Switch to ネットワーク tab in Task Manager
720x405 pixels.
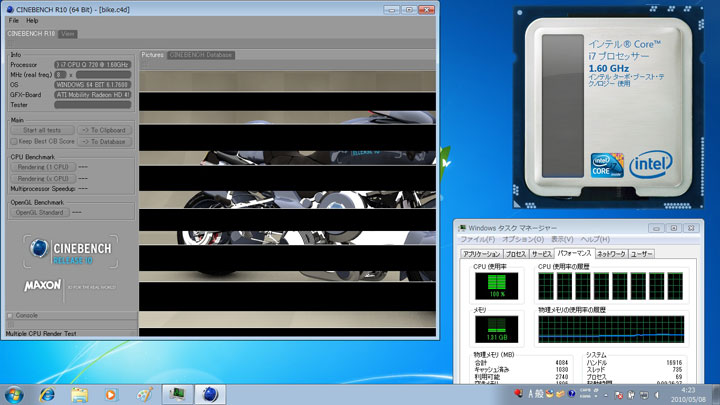pos(611,254)
